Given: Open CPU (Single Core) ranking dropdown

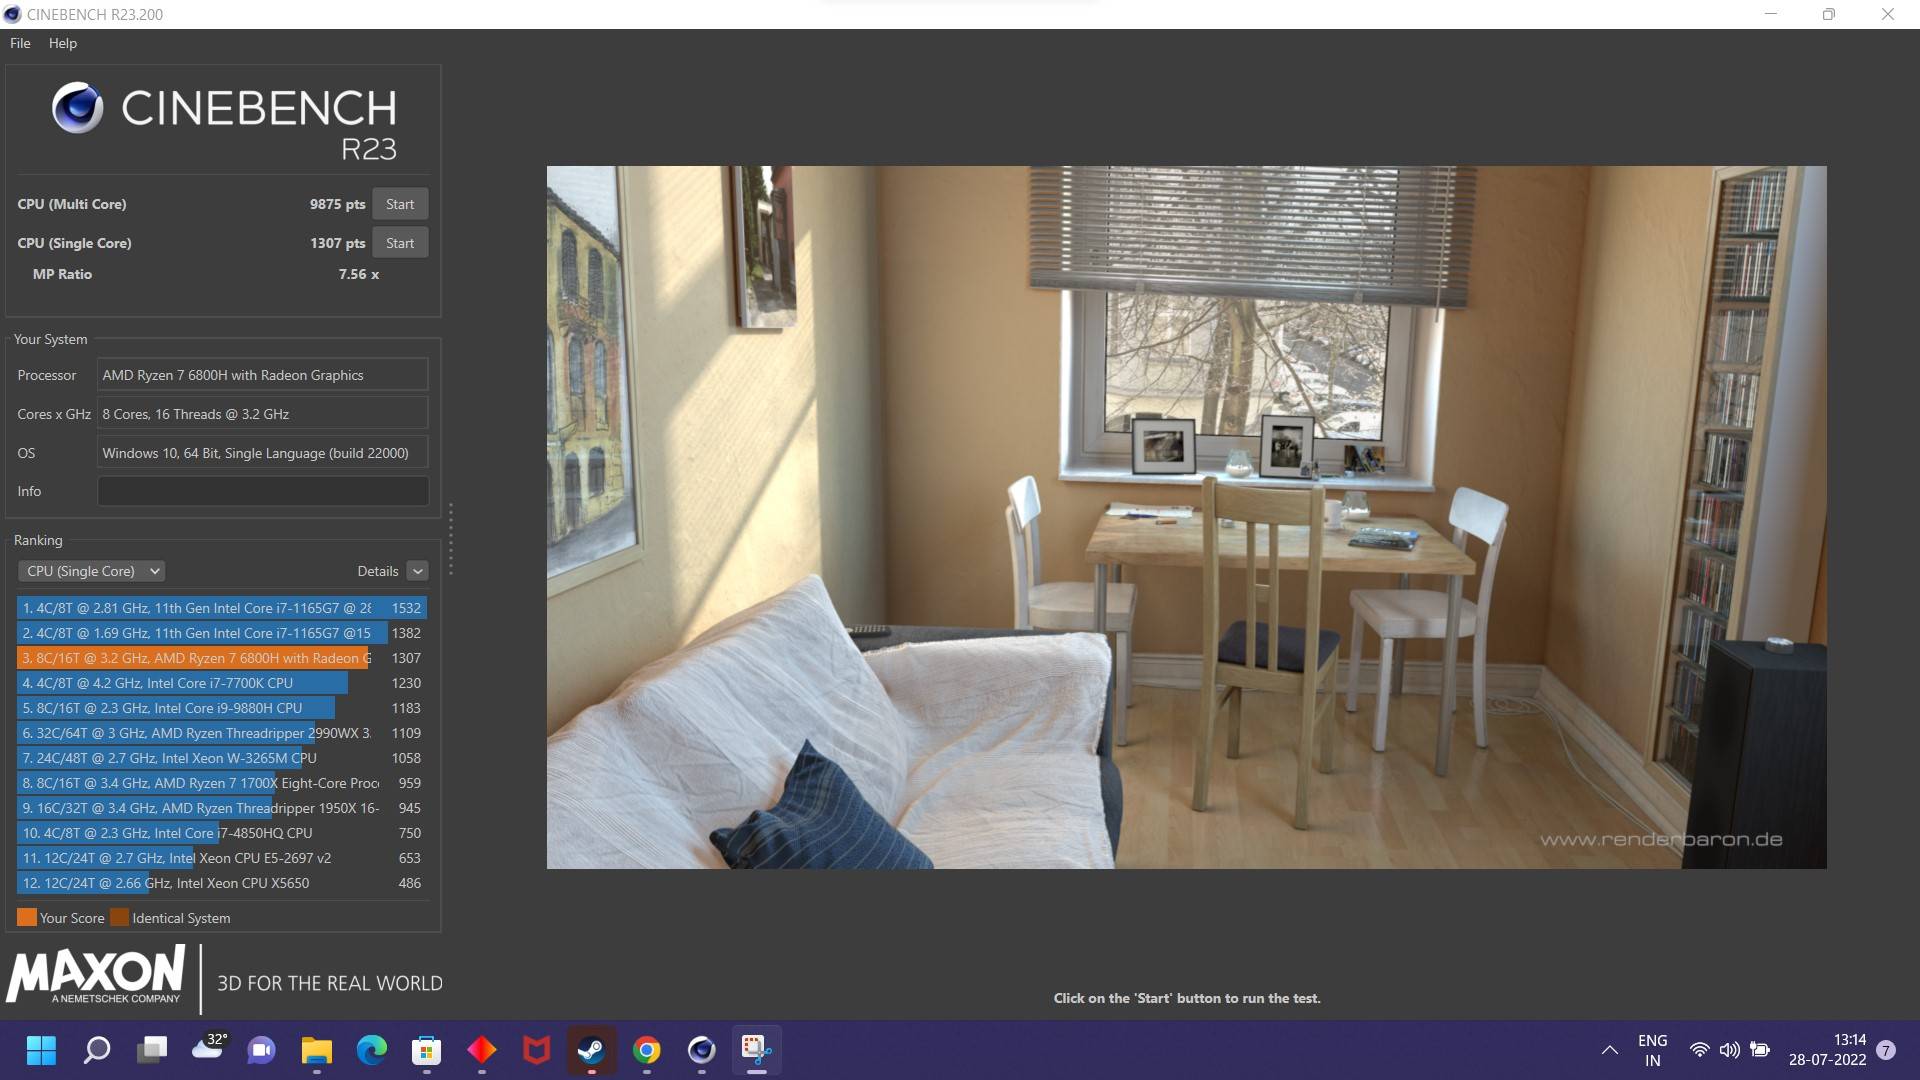Looking at the screenshot, I should point(92,571).
